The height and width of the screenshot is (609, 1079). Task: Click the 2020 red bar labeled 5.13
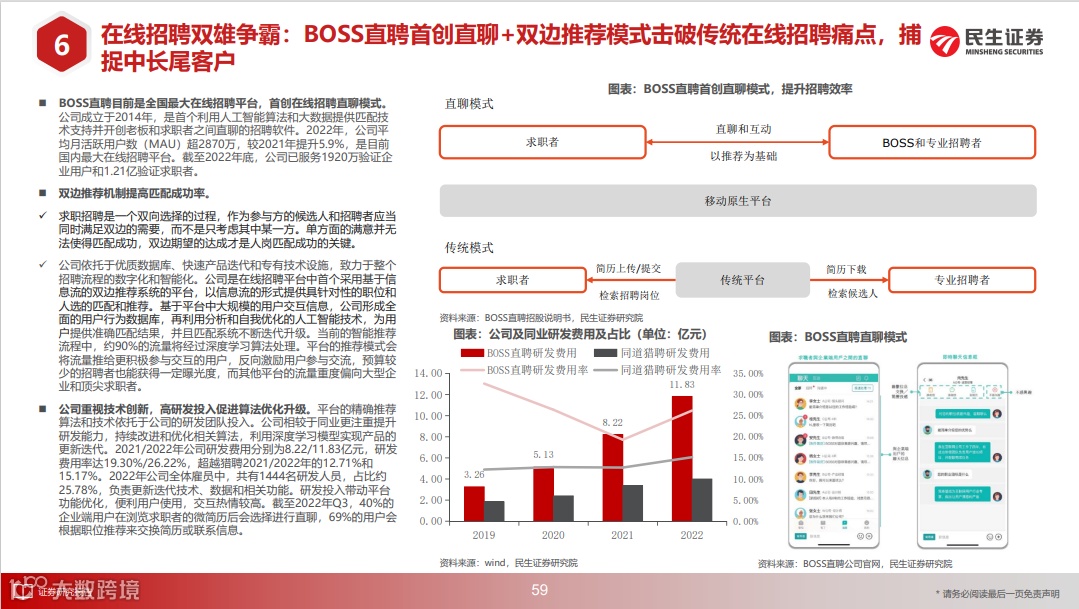[x=543, y=494]
